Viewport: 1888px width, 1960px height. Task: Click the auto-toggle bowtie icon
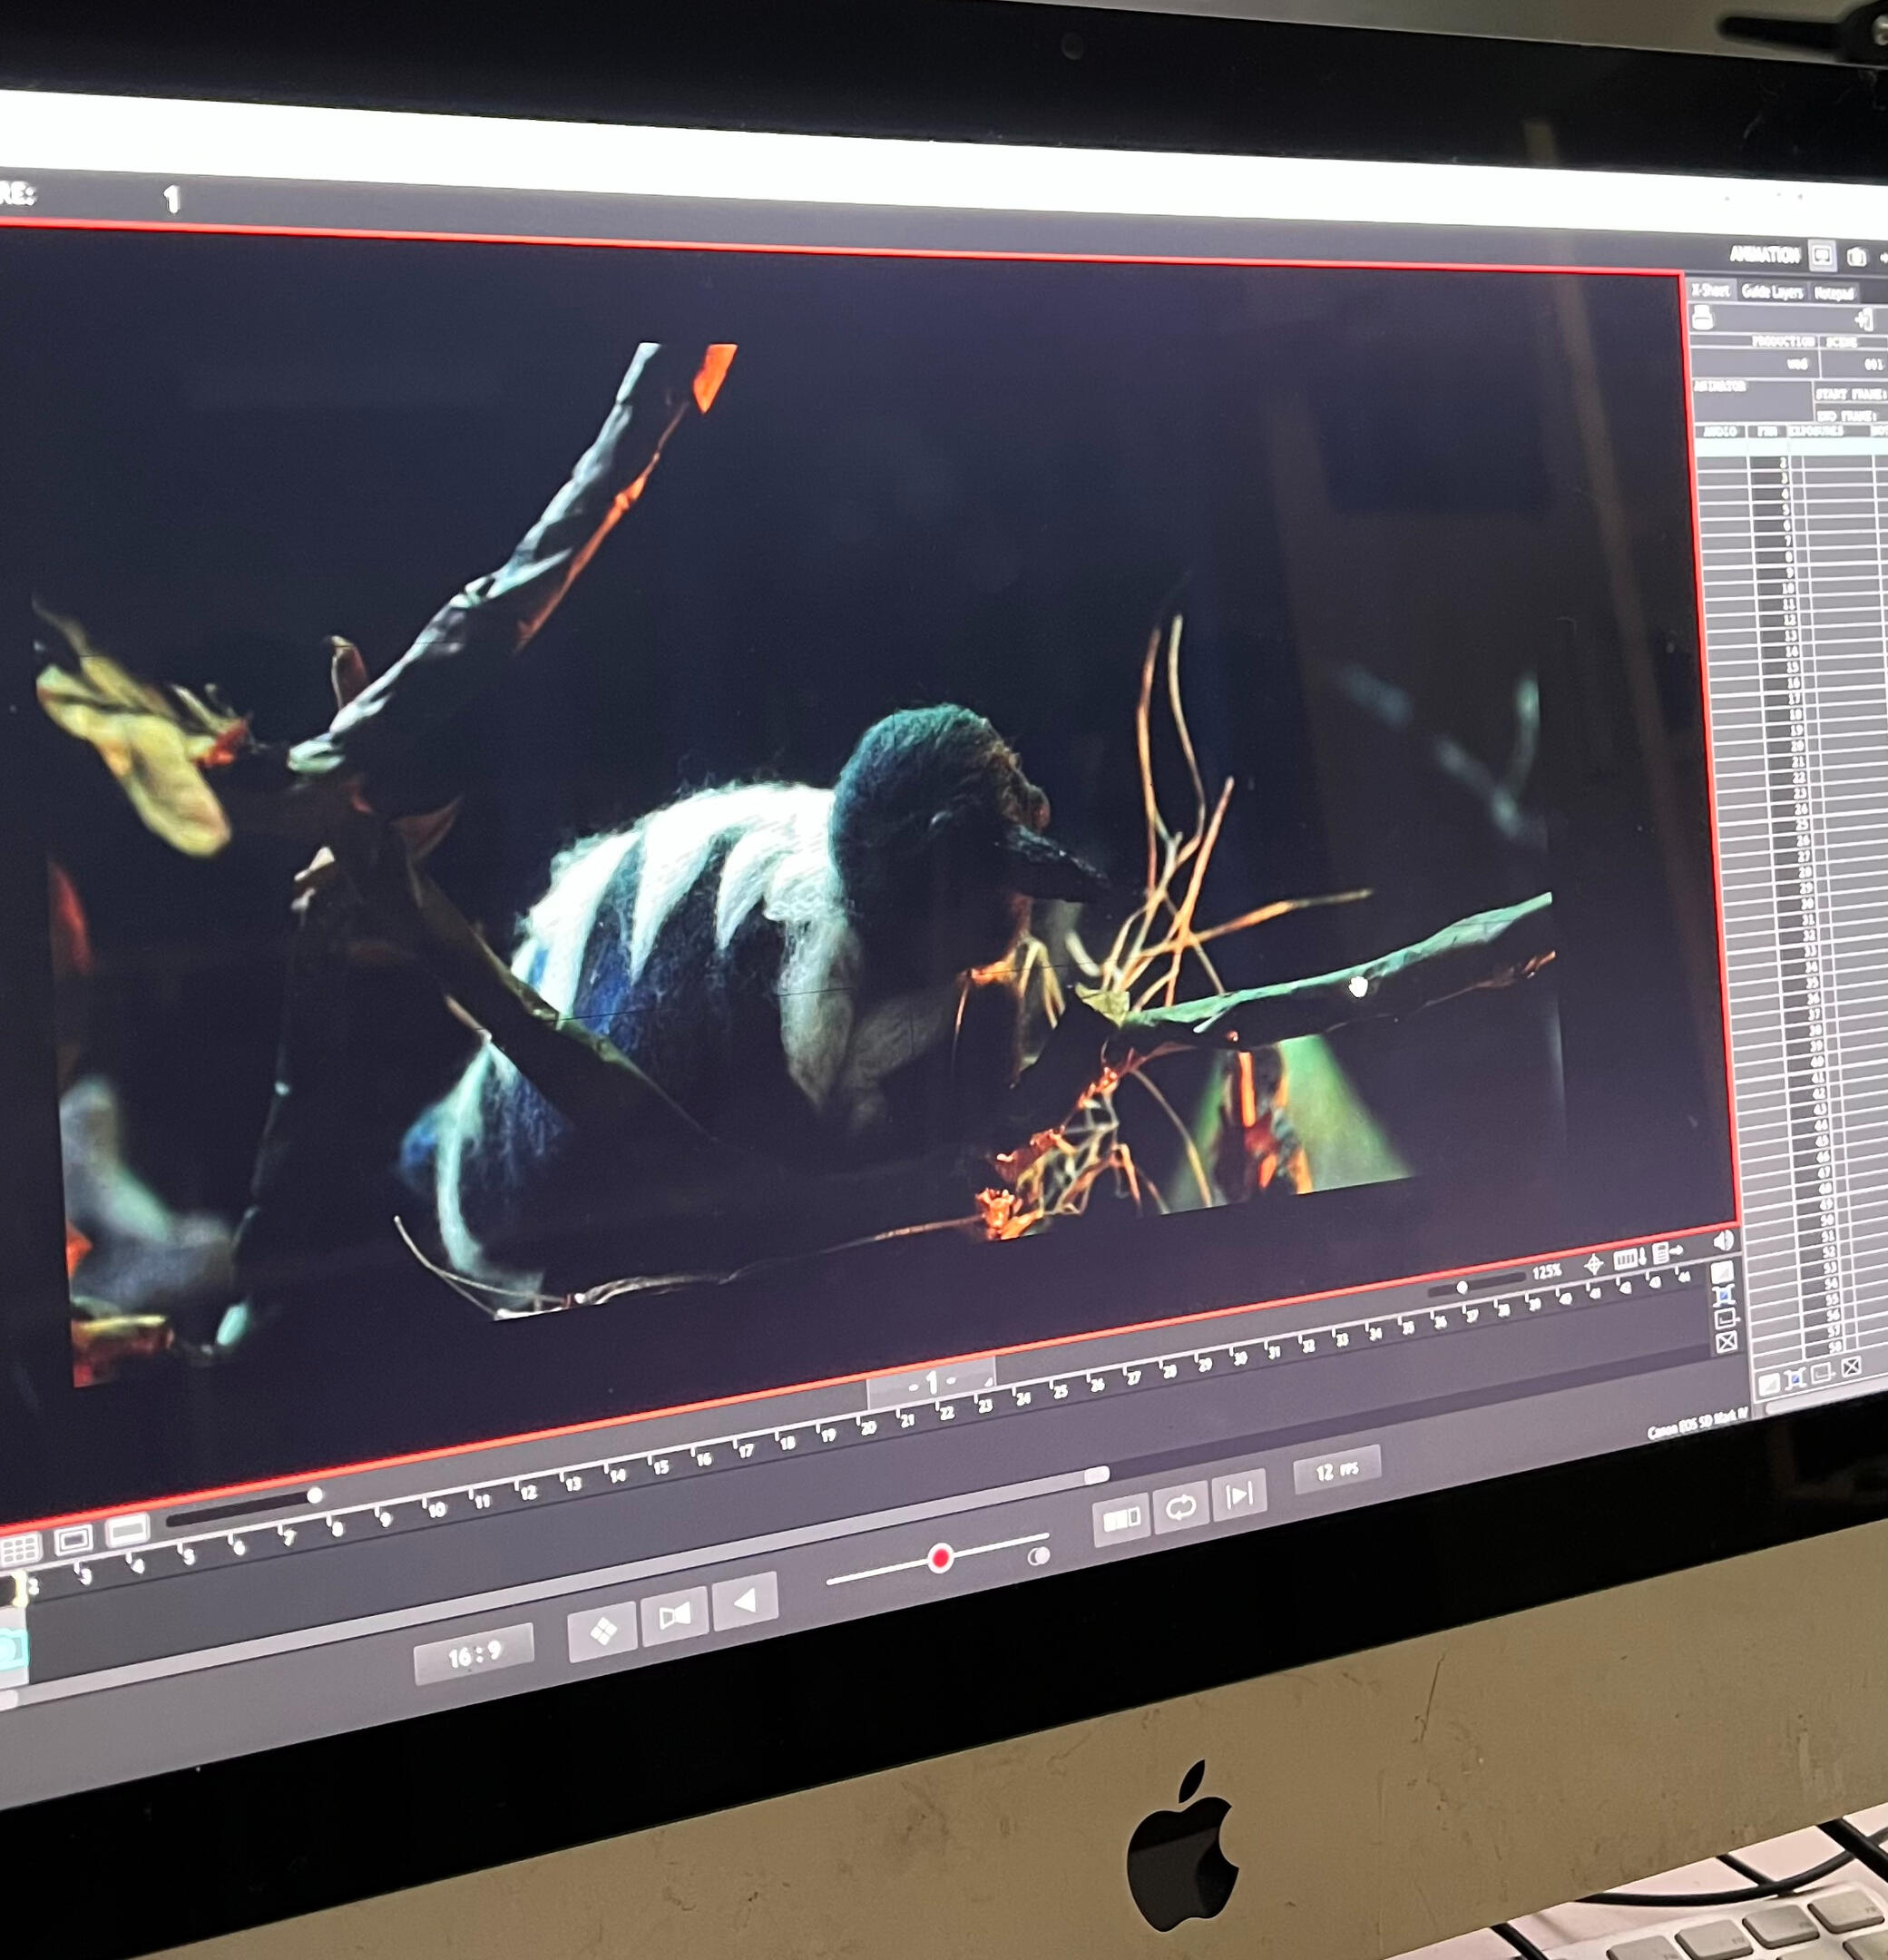[674, 1615]
